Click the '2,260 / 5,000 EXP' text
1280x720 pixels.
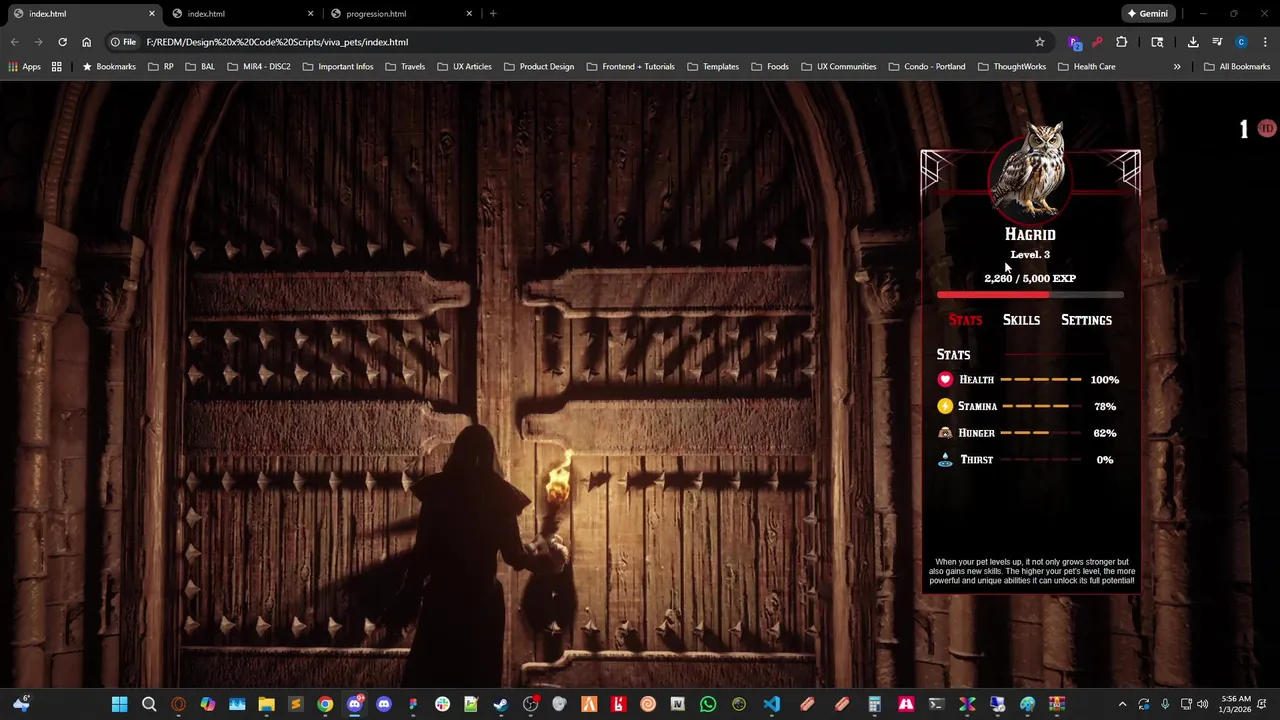click(1030, 279)
